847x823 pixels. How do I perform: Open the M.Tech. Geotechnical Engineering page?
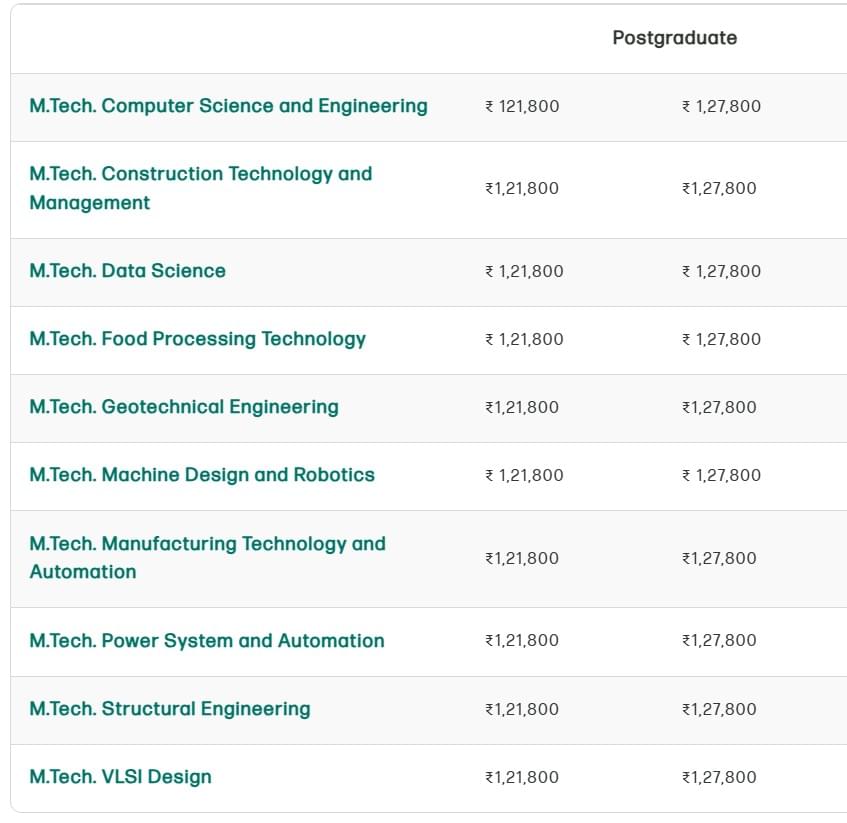coord(184,407)
